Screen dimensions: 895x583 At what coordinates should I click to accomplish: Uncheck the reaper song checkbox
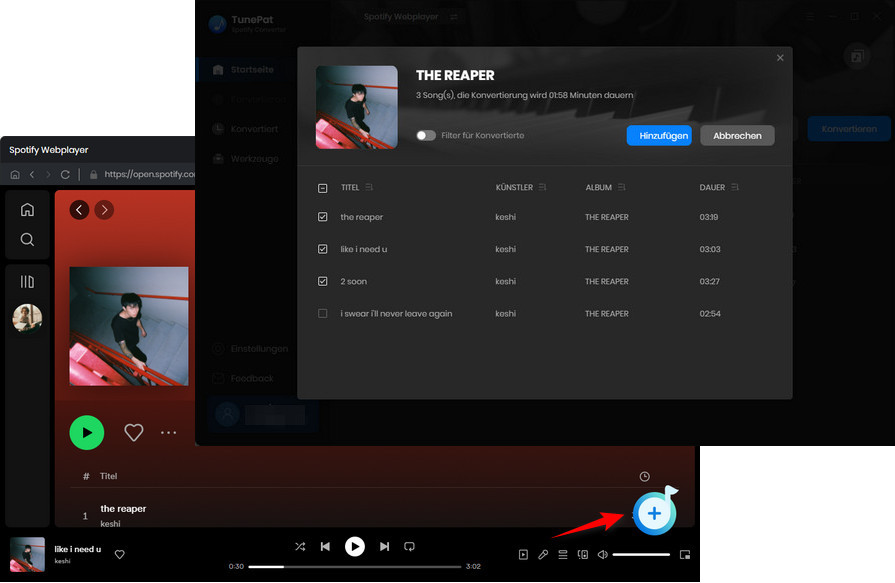pos(322,217)
